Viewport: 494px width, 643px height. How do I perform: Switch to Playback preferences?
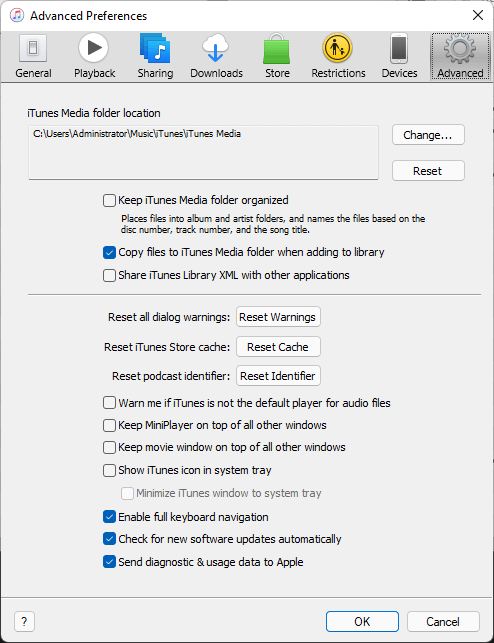click(94, 57)
